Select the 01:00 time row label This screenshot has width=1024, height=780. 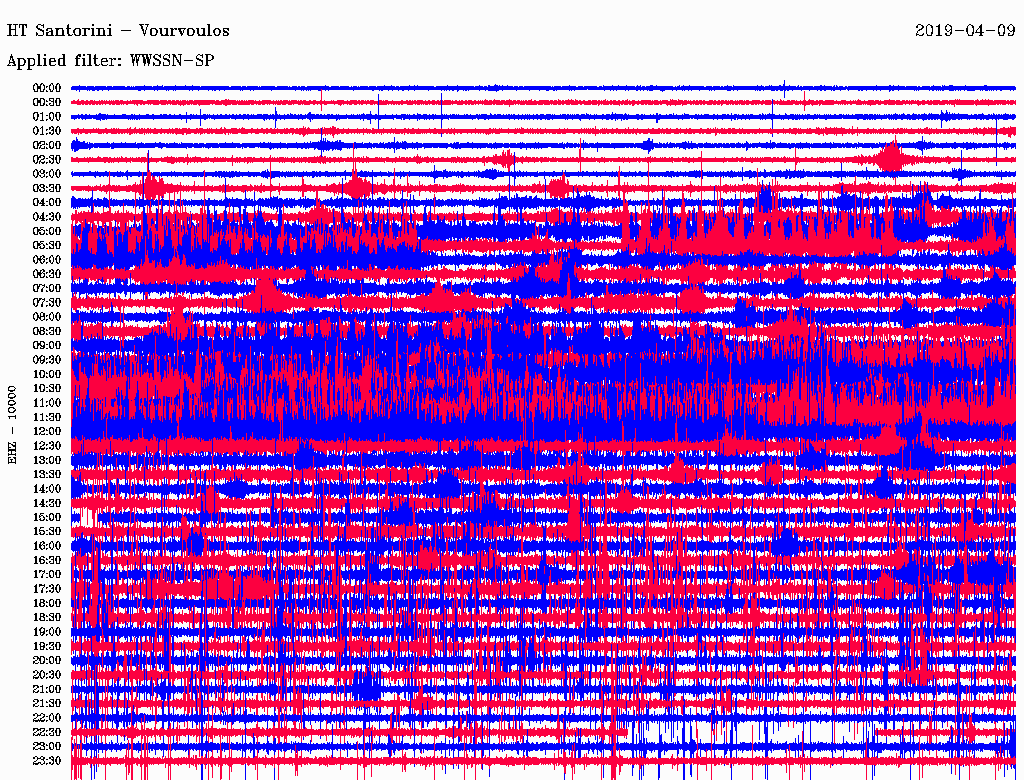point(46,117)
